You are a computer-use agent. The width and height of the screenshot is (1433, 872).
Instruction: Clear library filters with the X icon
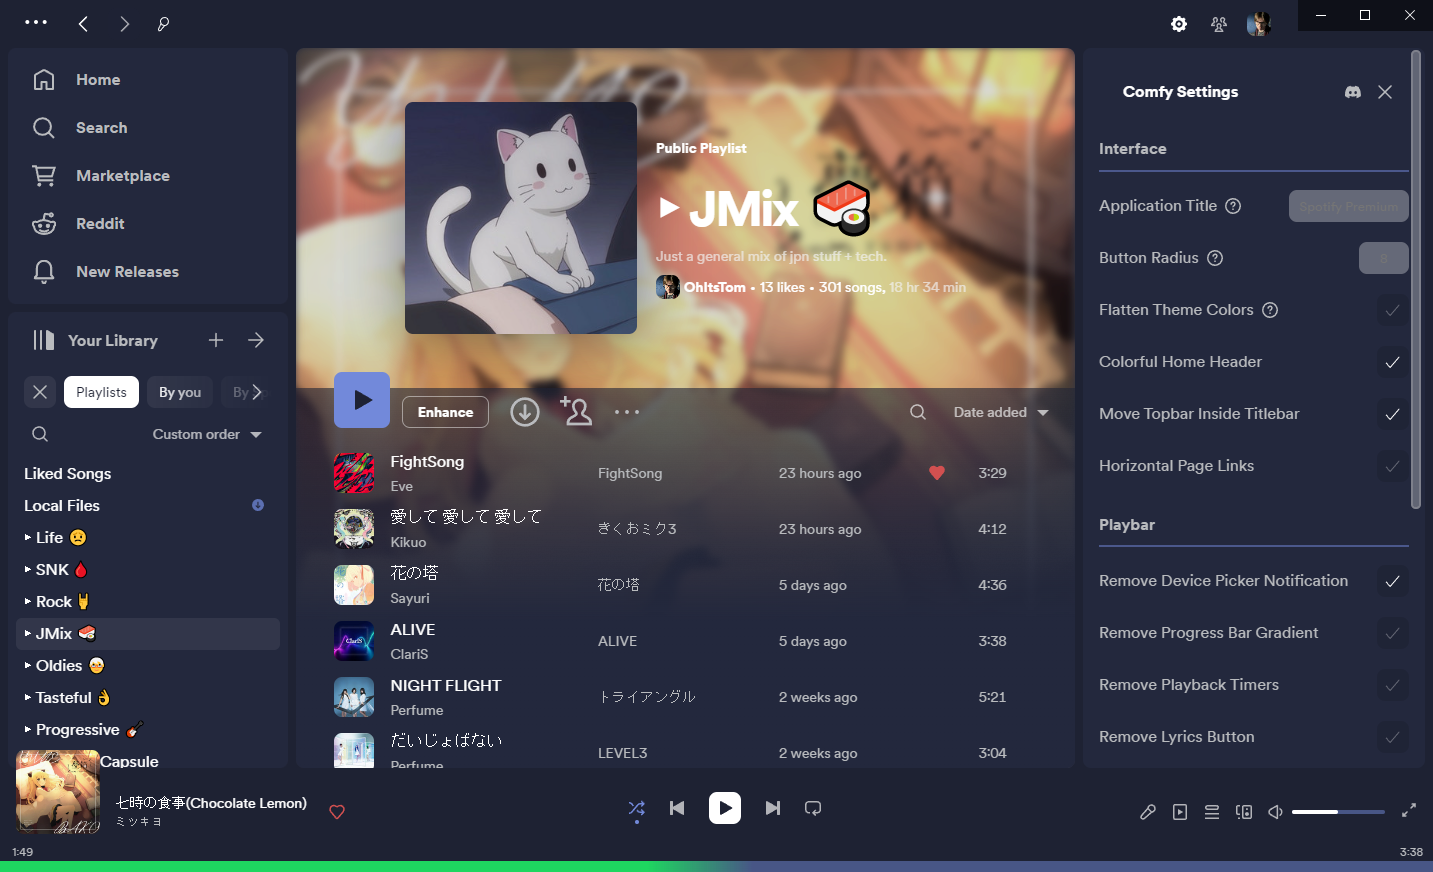pos(40,392)
